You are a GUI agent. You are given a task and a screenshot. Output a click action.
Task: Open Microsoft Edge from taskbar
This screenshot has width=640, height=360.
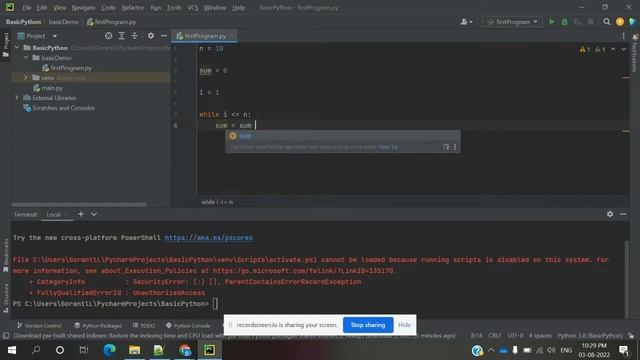(109, 350)
